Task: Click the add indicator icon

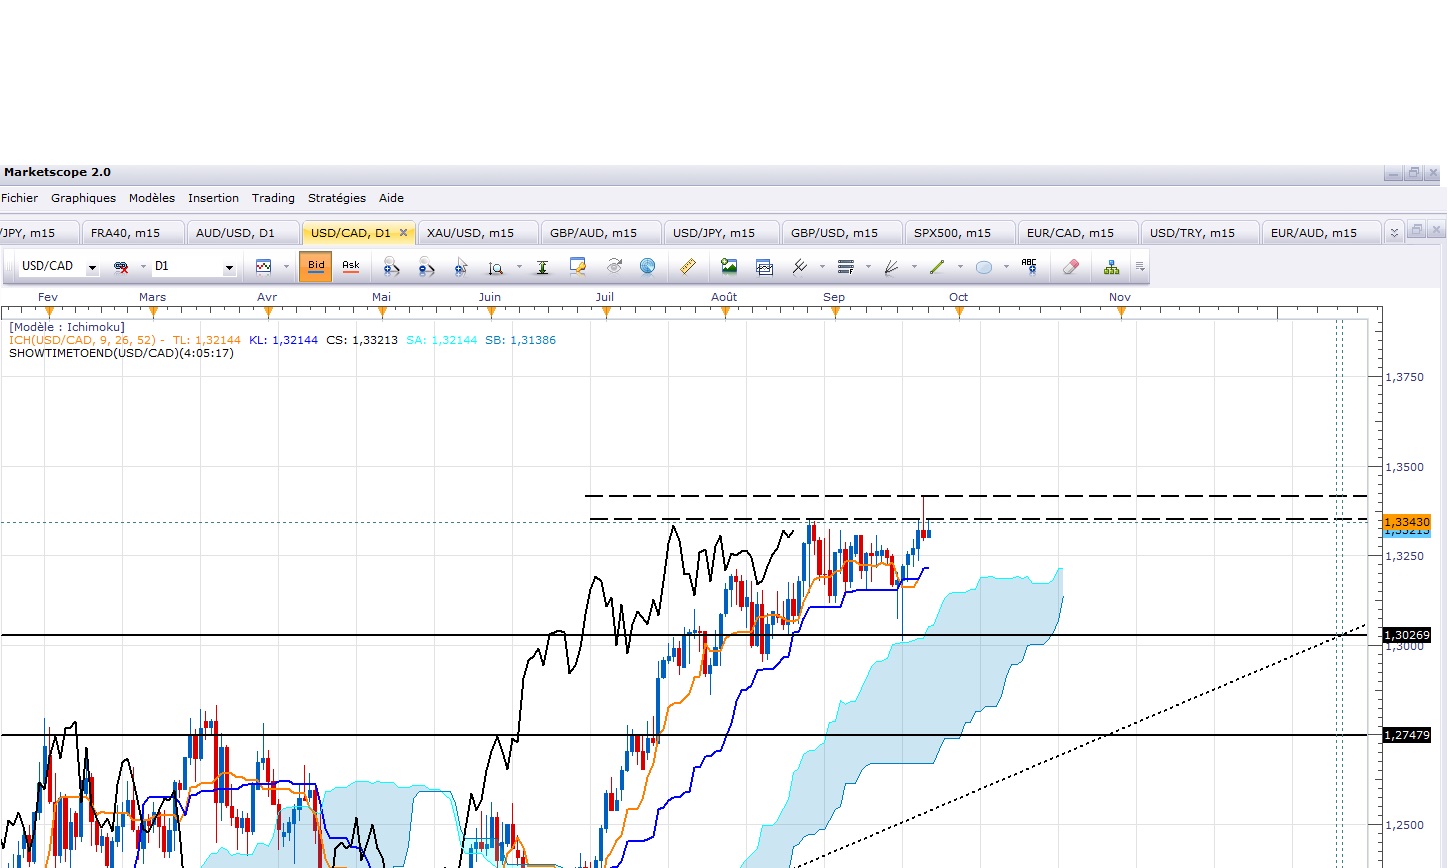Action: [x=800, y=267]
